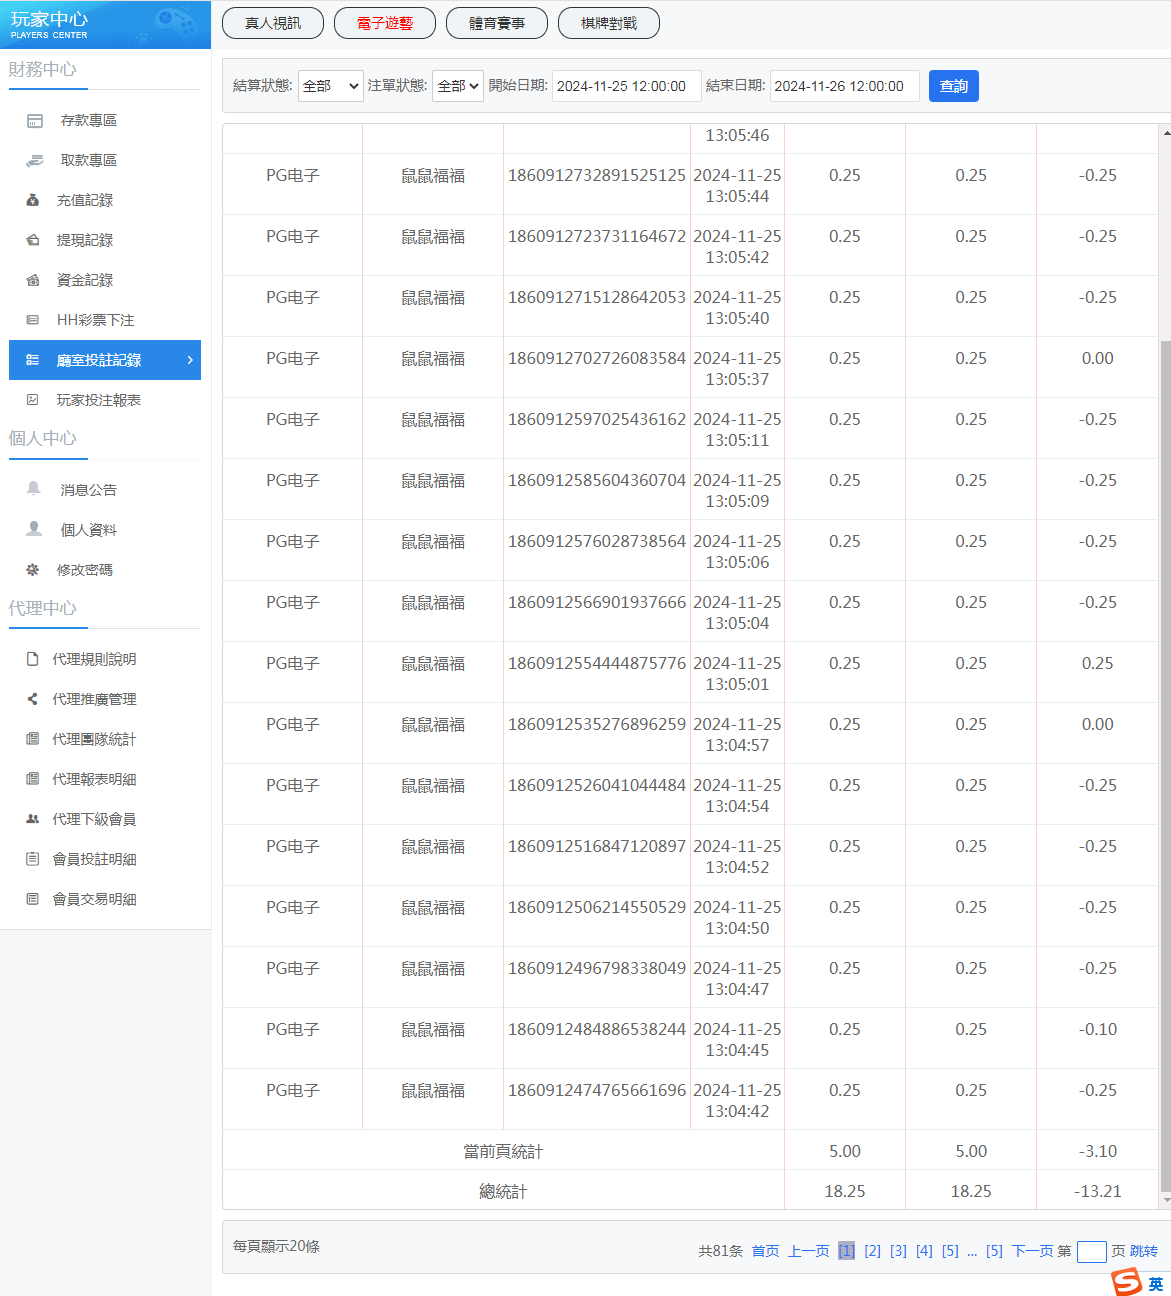Screen dimensions: 1171x1296
Task: Click the 代理下級會員 group icon
Action: tap(33, 819)
